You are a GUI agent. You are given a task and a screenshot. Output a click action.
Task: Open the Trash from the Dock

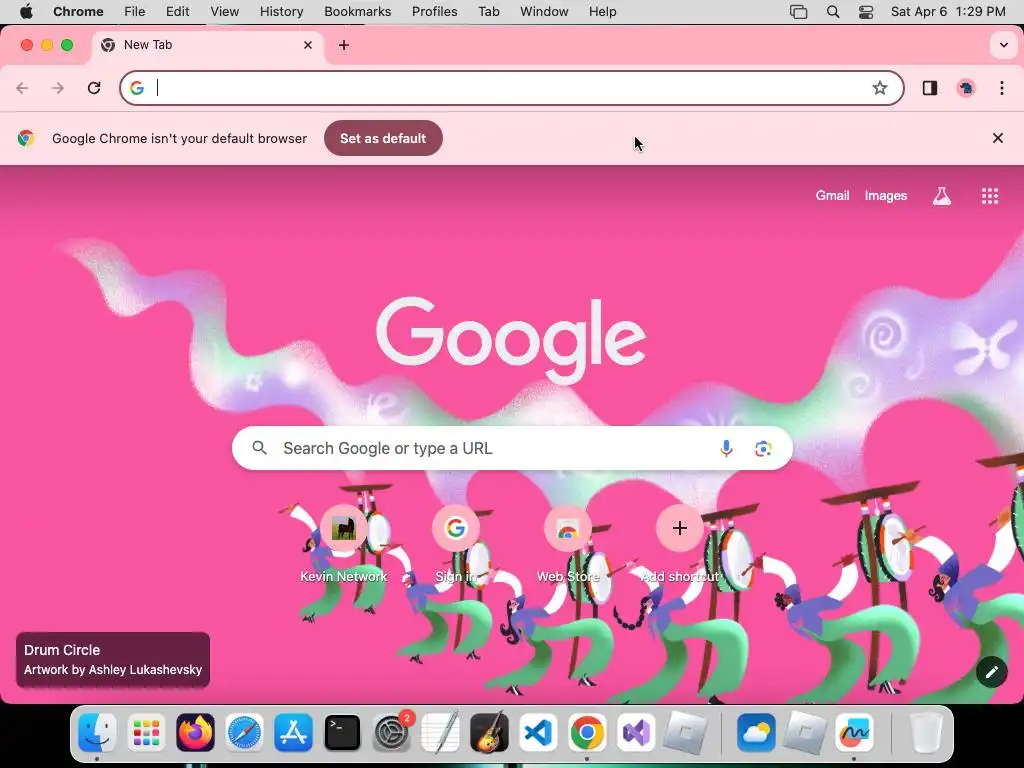(925, 733)
